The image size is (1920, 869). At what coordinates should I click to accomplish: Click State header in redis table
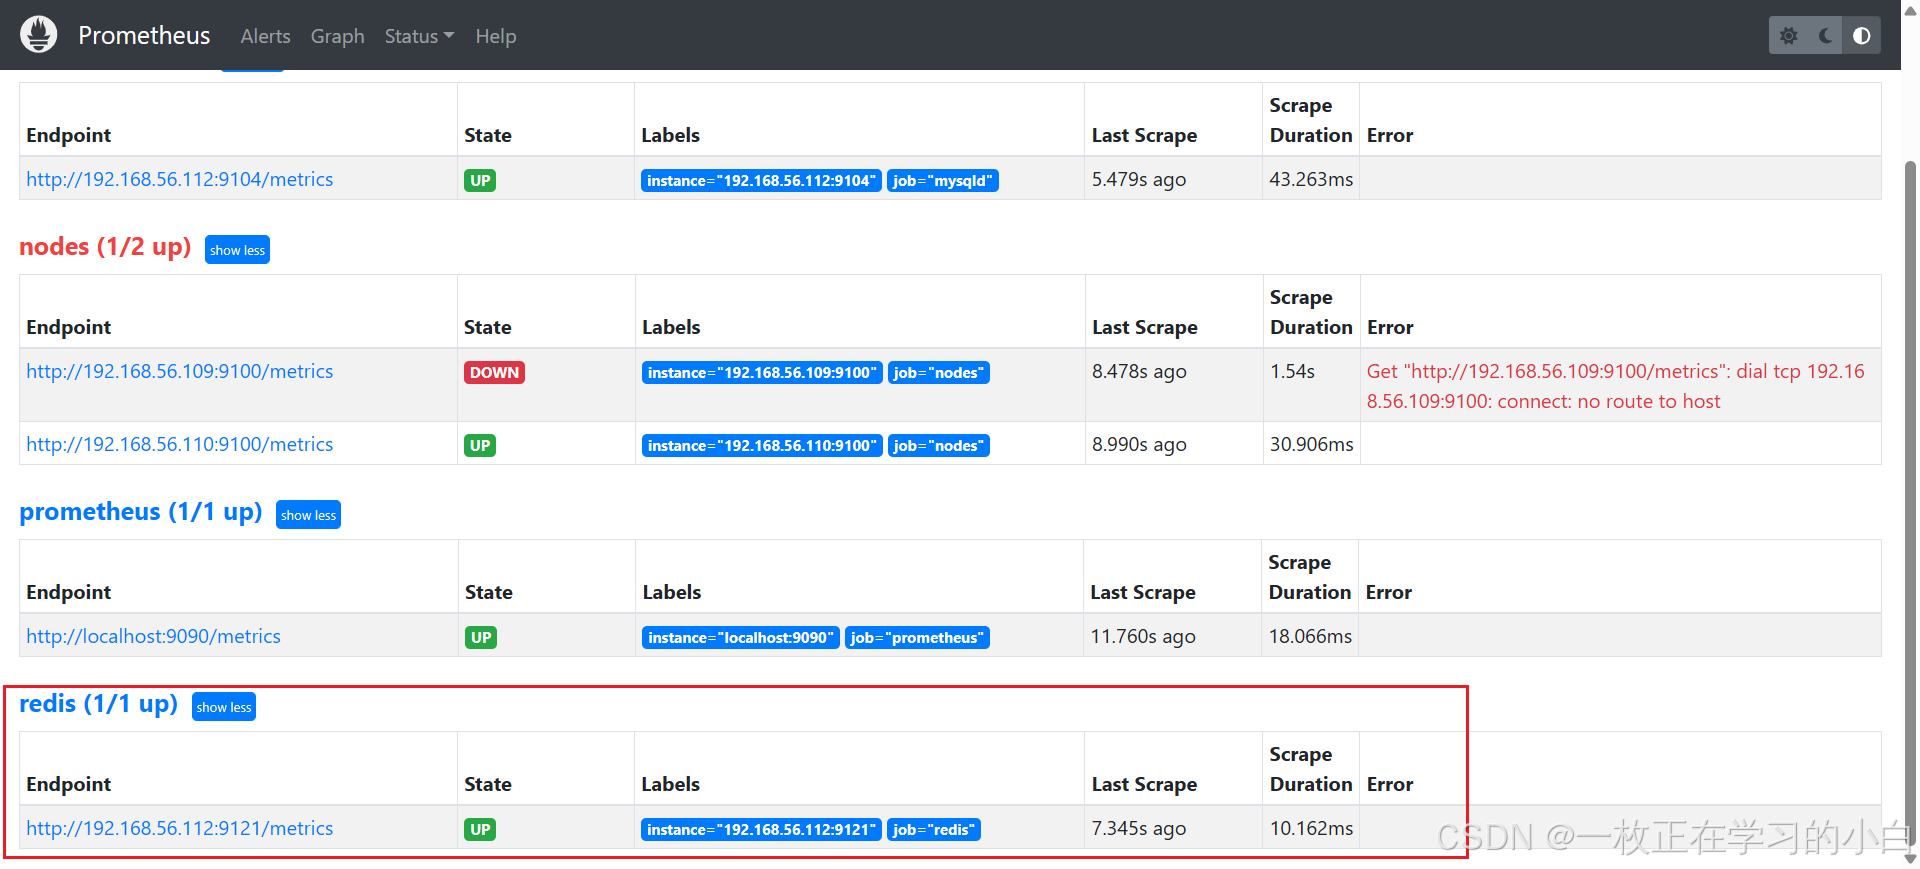[x=488, y=784]
